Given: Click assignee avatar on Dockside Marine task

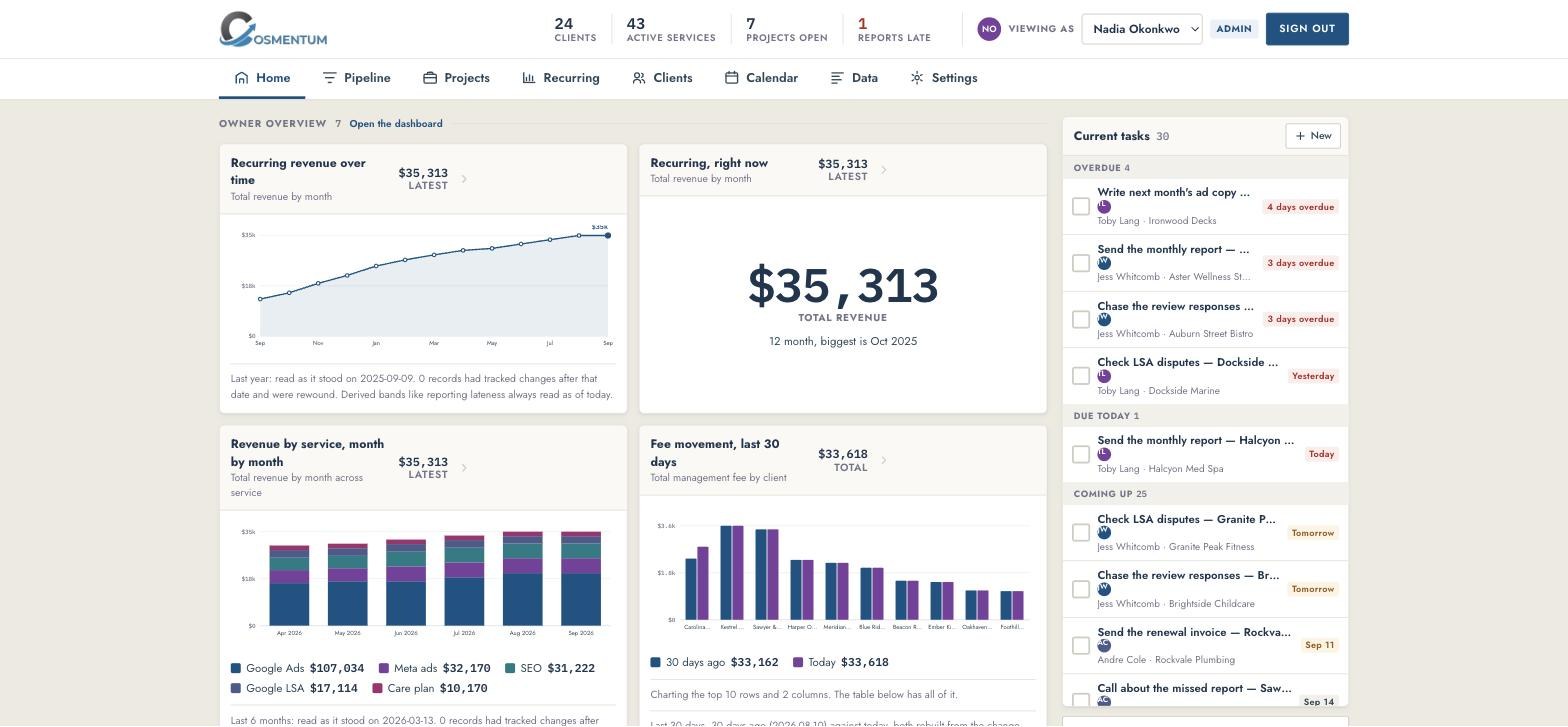Looking at the screenshot, I should pyautogui.click(x=1104, y=376).
